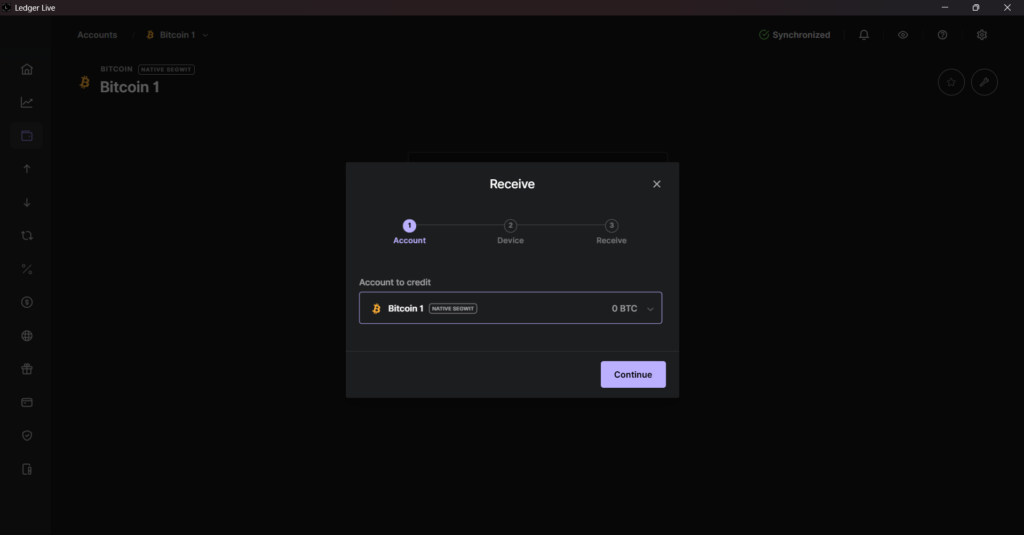The height and width of the screenshot is (535, 1024).
Task: Close the Receive dialog
Action: click(656, 184)
